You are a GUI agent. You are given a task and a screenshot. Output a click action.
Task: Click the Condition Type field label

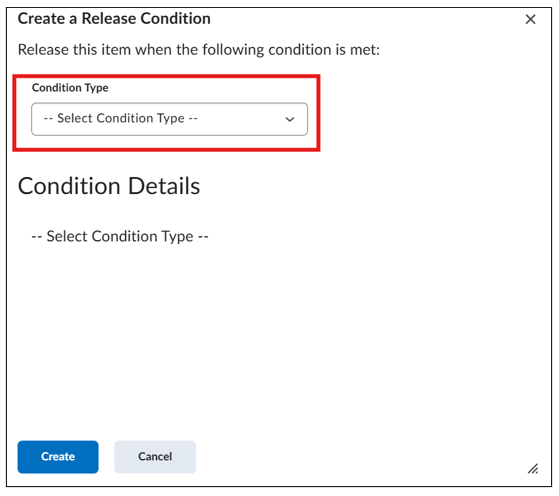pos(70,88)
